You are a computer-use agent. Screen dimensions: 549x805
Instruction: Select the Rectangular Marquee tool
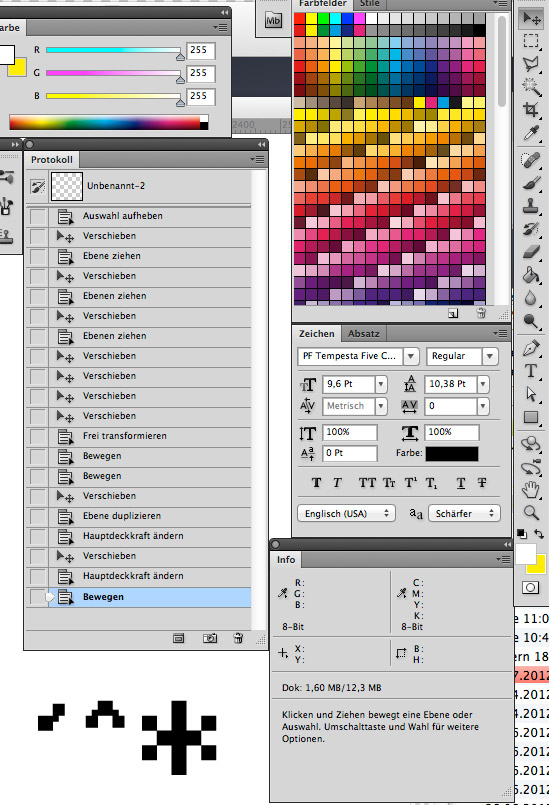531,41
